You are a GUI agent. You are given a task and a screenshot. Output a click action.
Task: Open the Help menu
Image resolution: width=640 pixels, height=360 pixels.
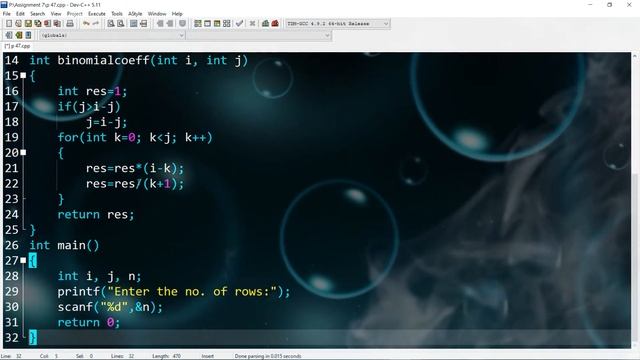177,13
